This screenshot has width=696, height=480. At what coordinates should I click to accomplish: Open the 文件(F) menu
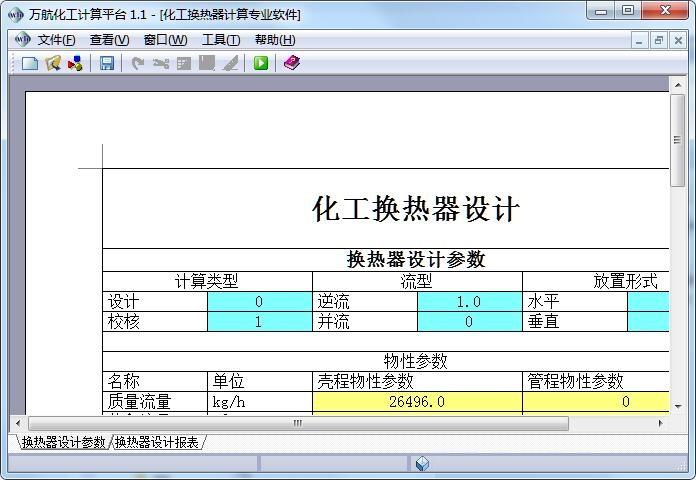[56, 40]
